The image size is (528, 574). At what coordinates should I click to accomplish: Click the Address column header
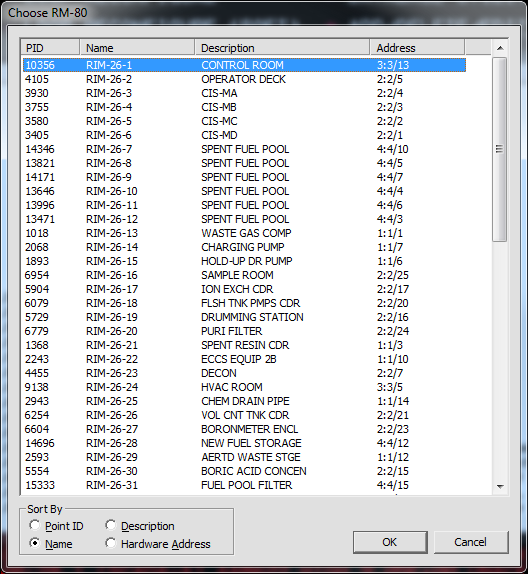(417, 48)
